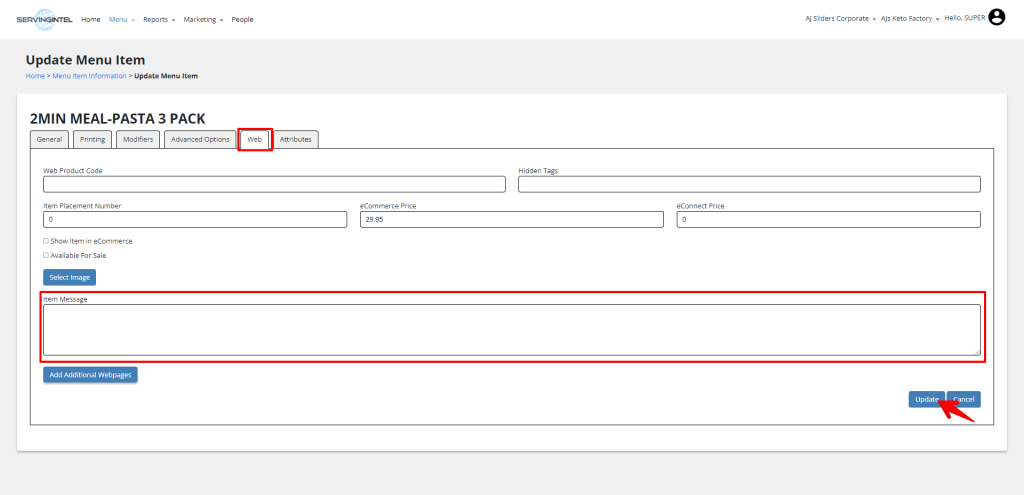Click the Update button
Viewport: 1024px width, 495px height.
(x=926, y=399)
